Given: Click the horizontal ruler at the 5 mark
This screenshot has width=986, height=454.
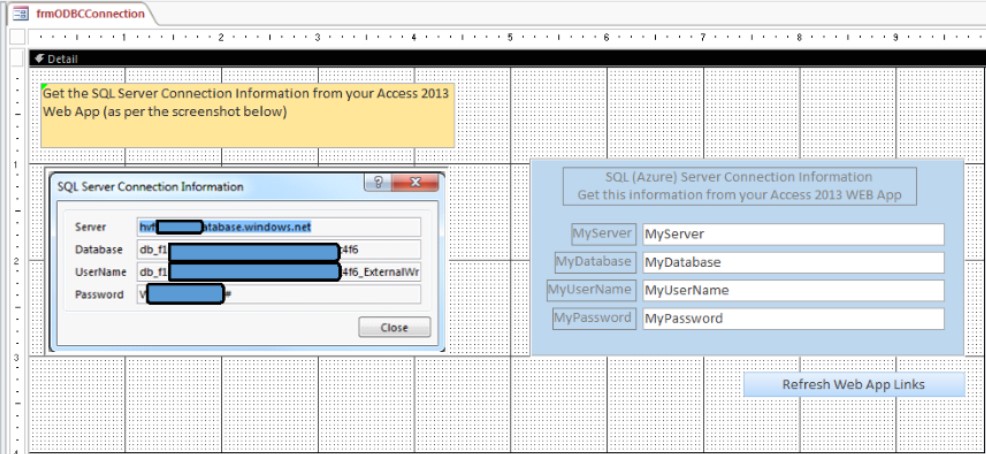Looking at the screenshot, I should pyautogui.click(x=510, y=37).
